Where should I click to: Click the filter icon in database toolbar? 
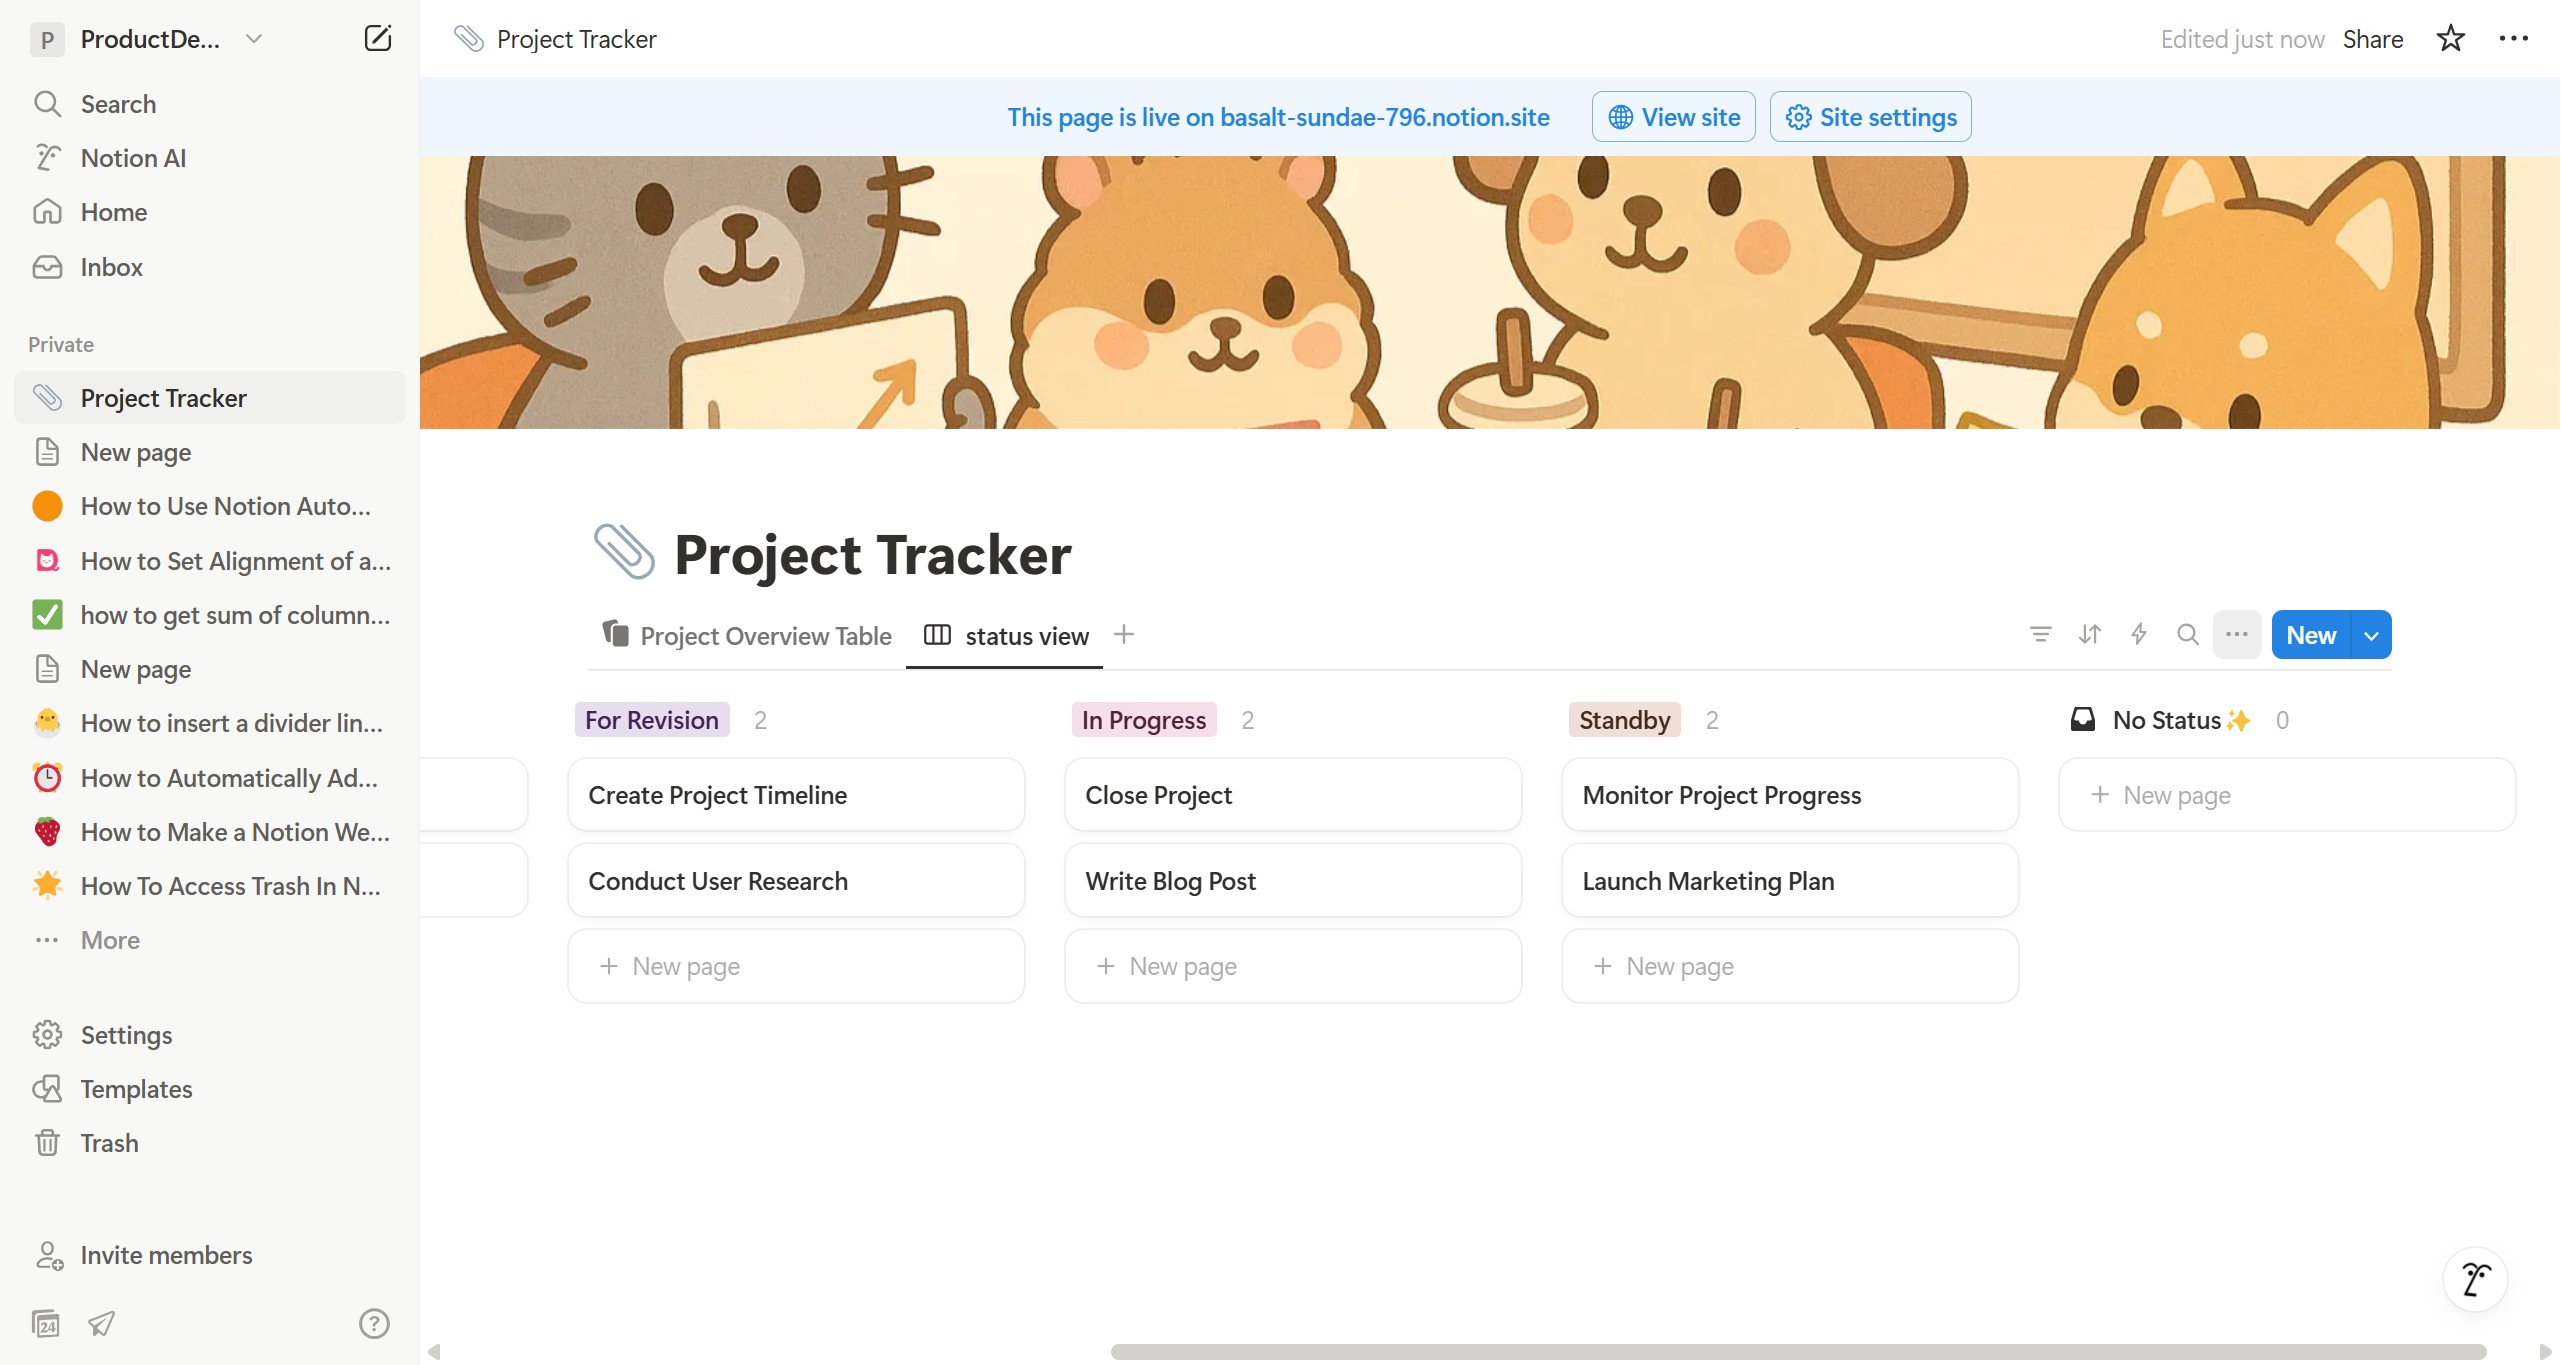coord(2040,634)
